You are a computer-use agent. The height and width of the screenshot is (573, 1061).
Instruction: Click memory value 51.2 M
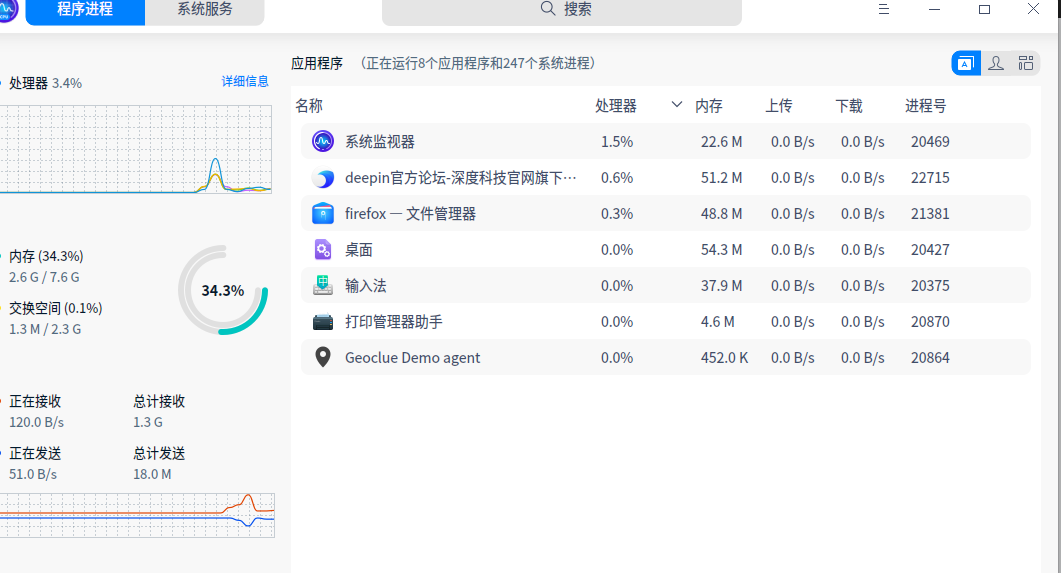(721, 178)
